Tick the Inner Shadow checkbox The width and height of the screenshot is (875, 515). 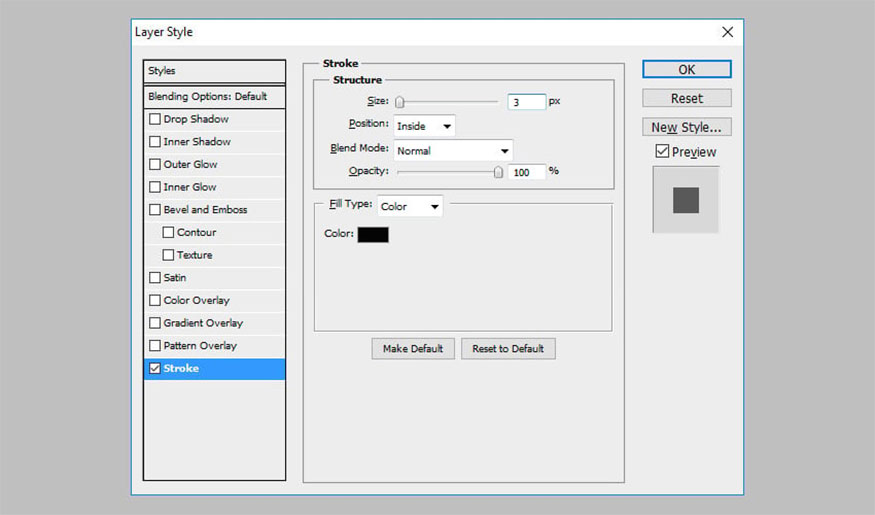tap(154, 142)
